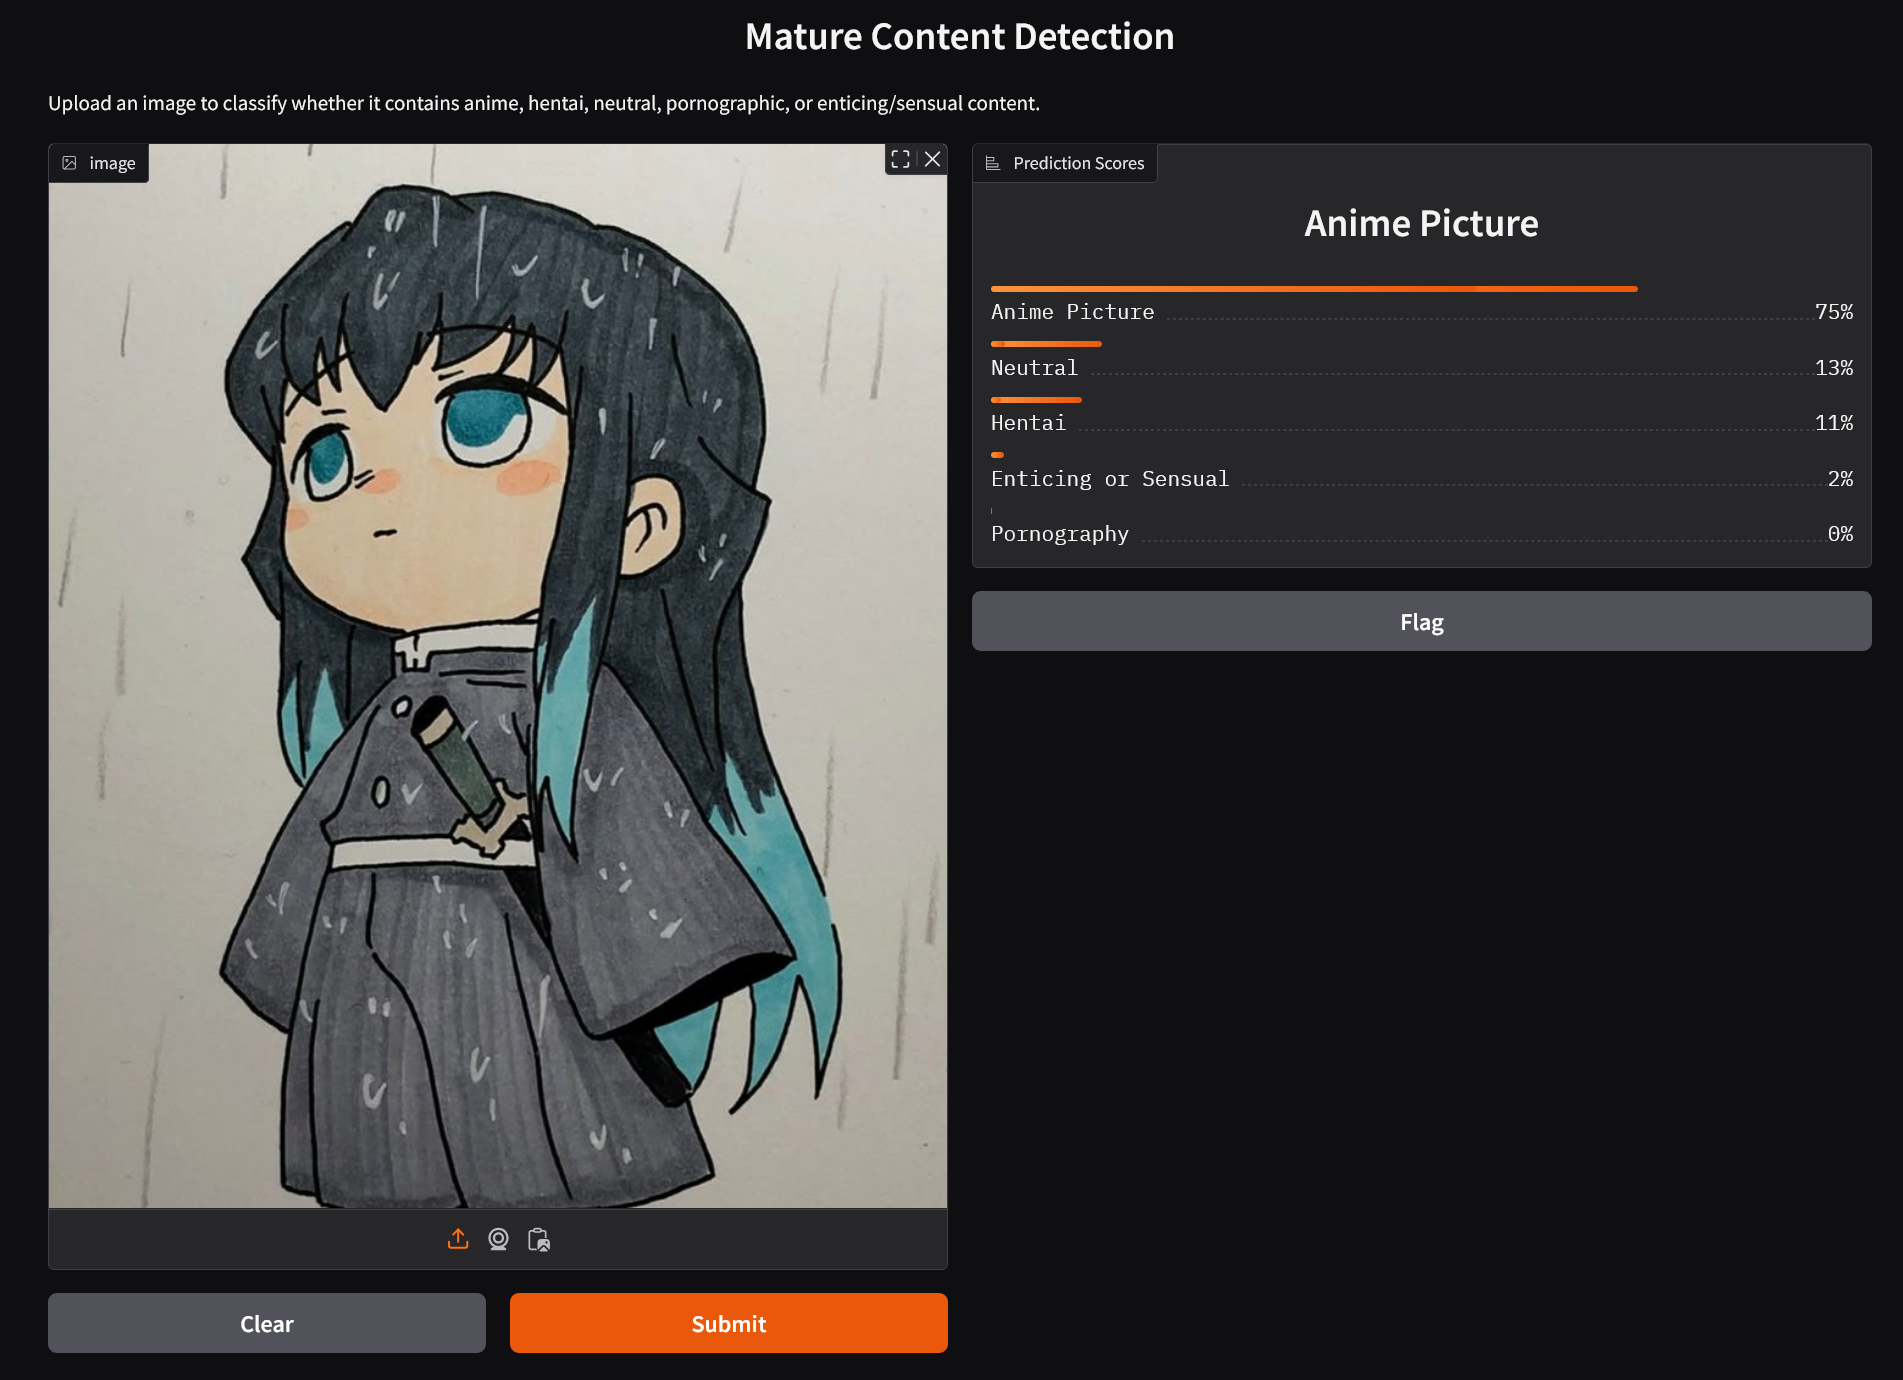Click the Prediction Scores chart icon
Screen dimensions: 1903x1380
992,162
